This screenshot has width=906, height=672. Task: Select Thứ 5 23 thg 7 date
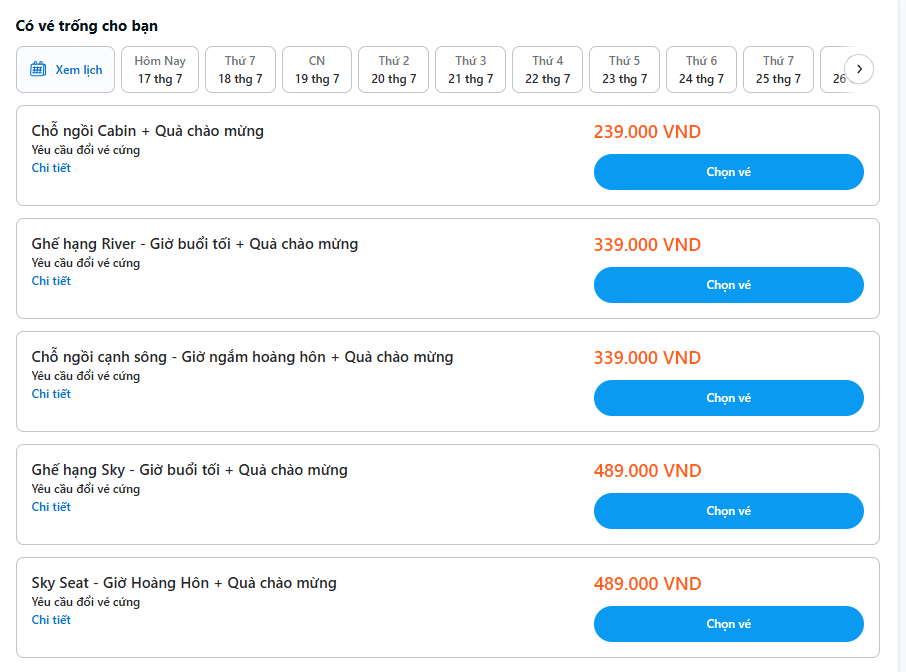coord(625,69)
